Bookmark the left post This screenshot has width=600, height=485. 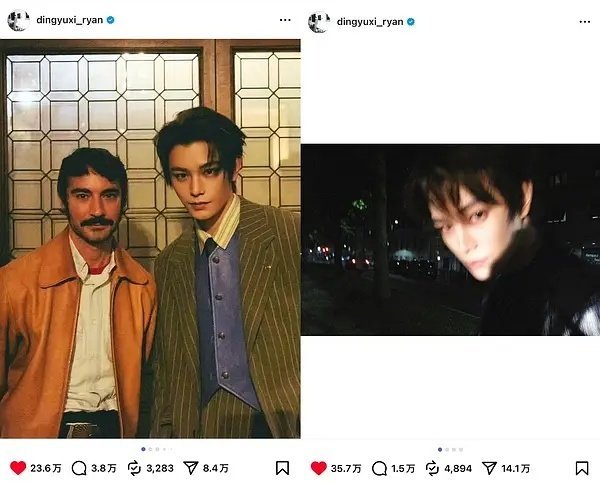282,468
